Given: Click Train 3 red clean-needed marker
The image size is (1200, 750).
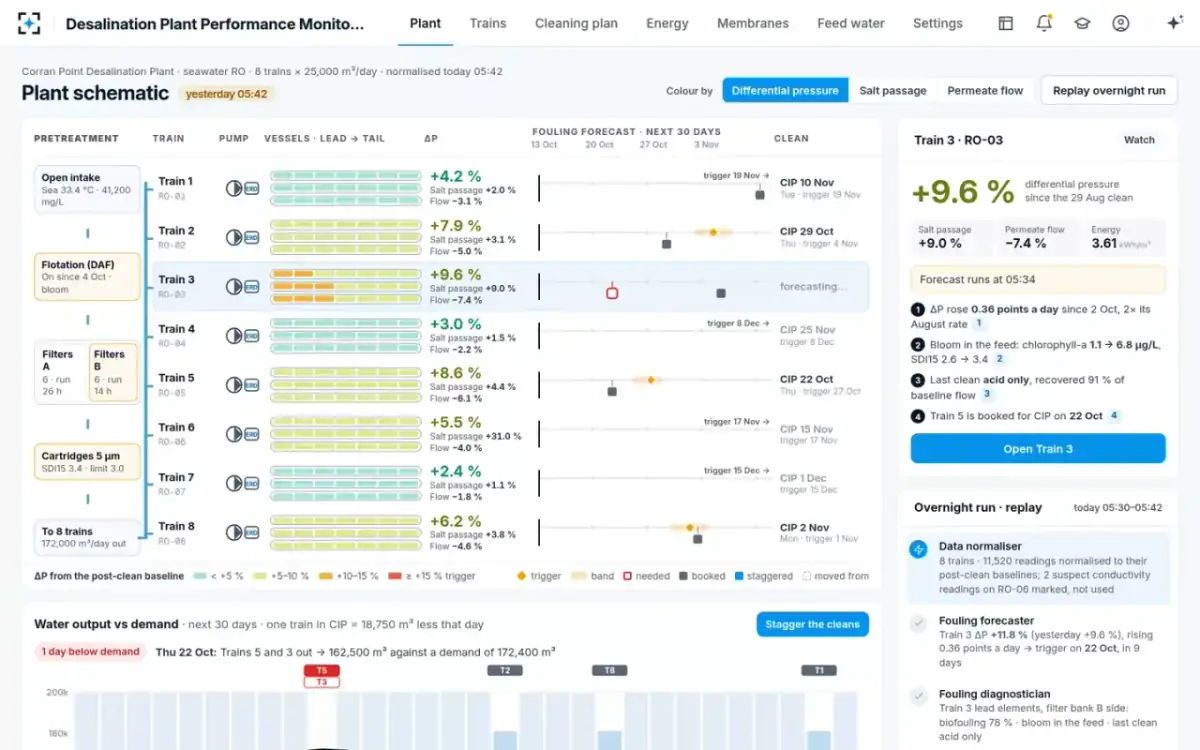Looking at the screenshot, I should [x=612, y=292].
